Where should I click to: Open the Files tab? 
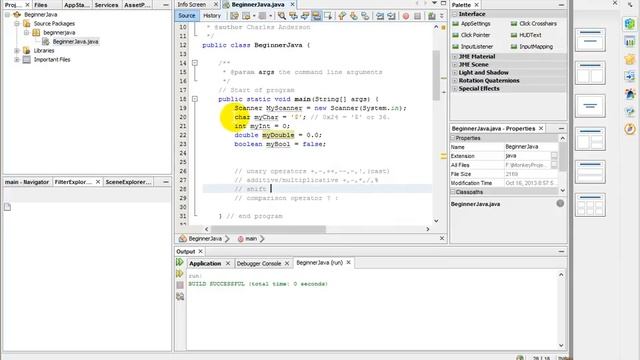click(x=40, y=5)
